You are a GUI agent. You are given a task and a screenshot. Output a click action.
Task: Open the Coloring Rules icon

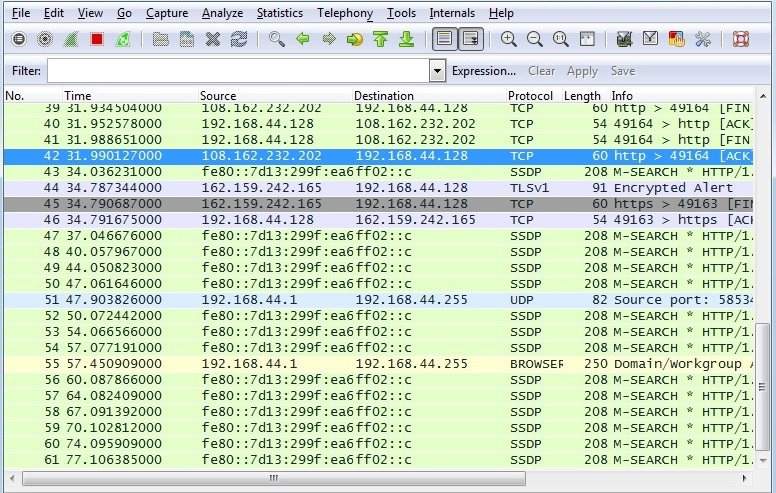pyautogui.click(x=676, y=40)
